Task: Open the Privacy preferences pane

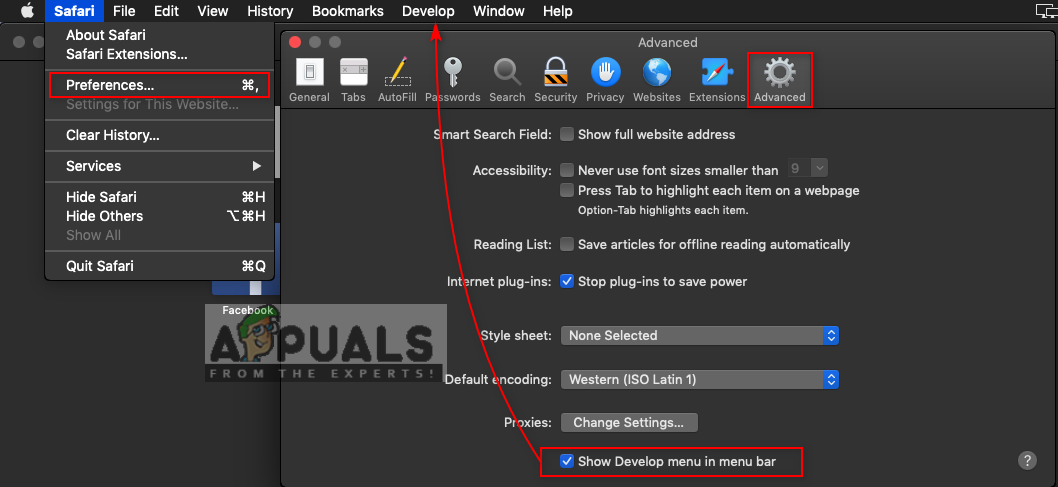Action: 605,80
